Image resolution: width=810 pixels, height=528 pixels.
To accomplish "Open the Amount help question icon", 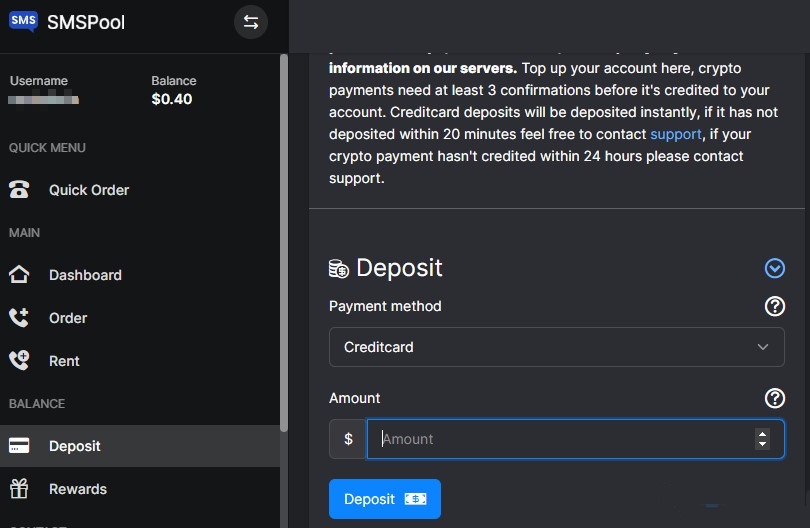I will click(x=774, y=398).
